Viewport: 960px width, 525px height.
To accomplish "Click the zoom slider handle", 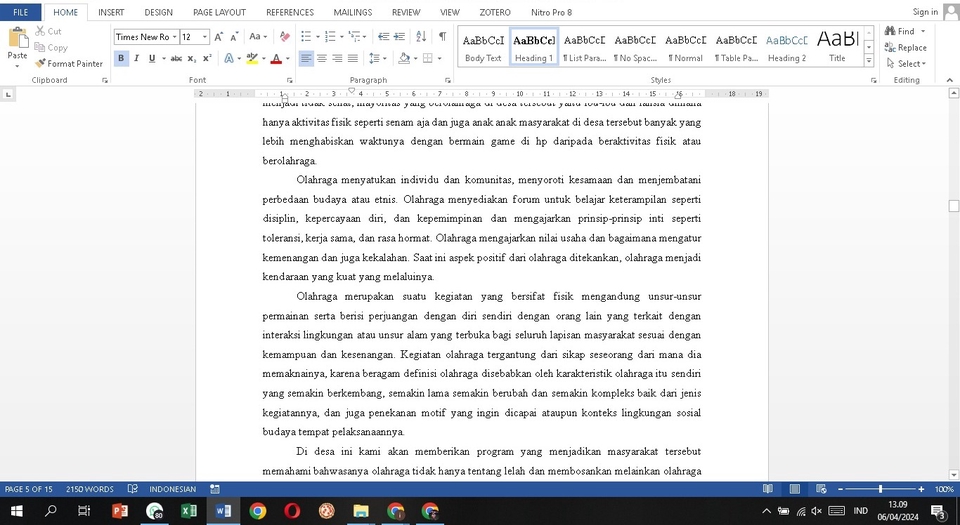I will point(880,489).
